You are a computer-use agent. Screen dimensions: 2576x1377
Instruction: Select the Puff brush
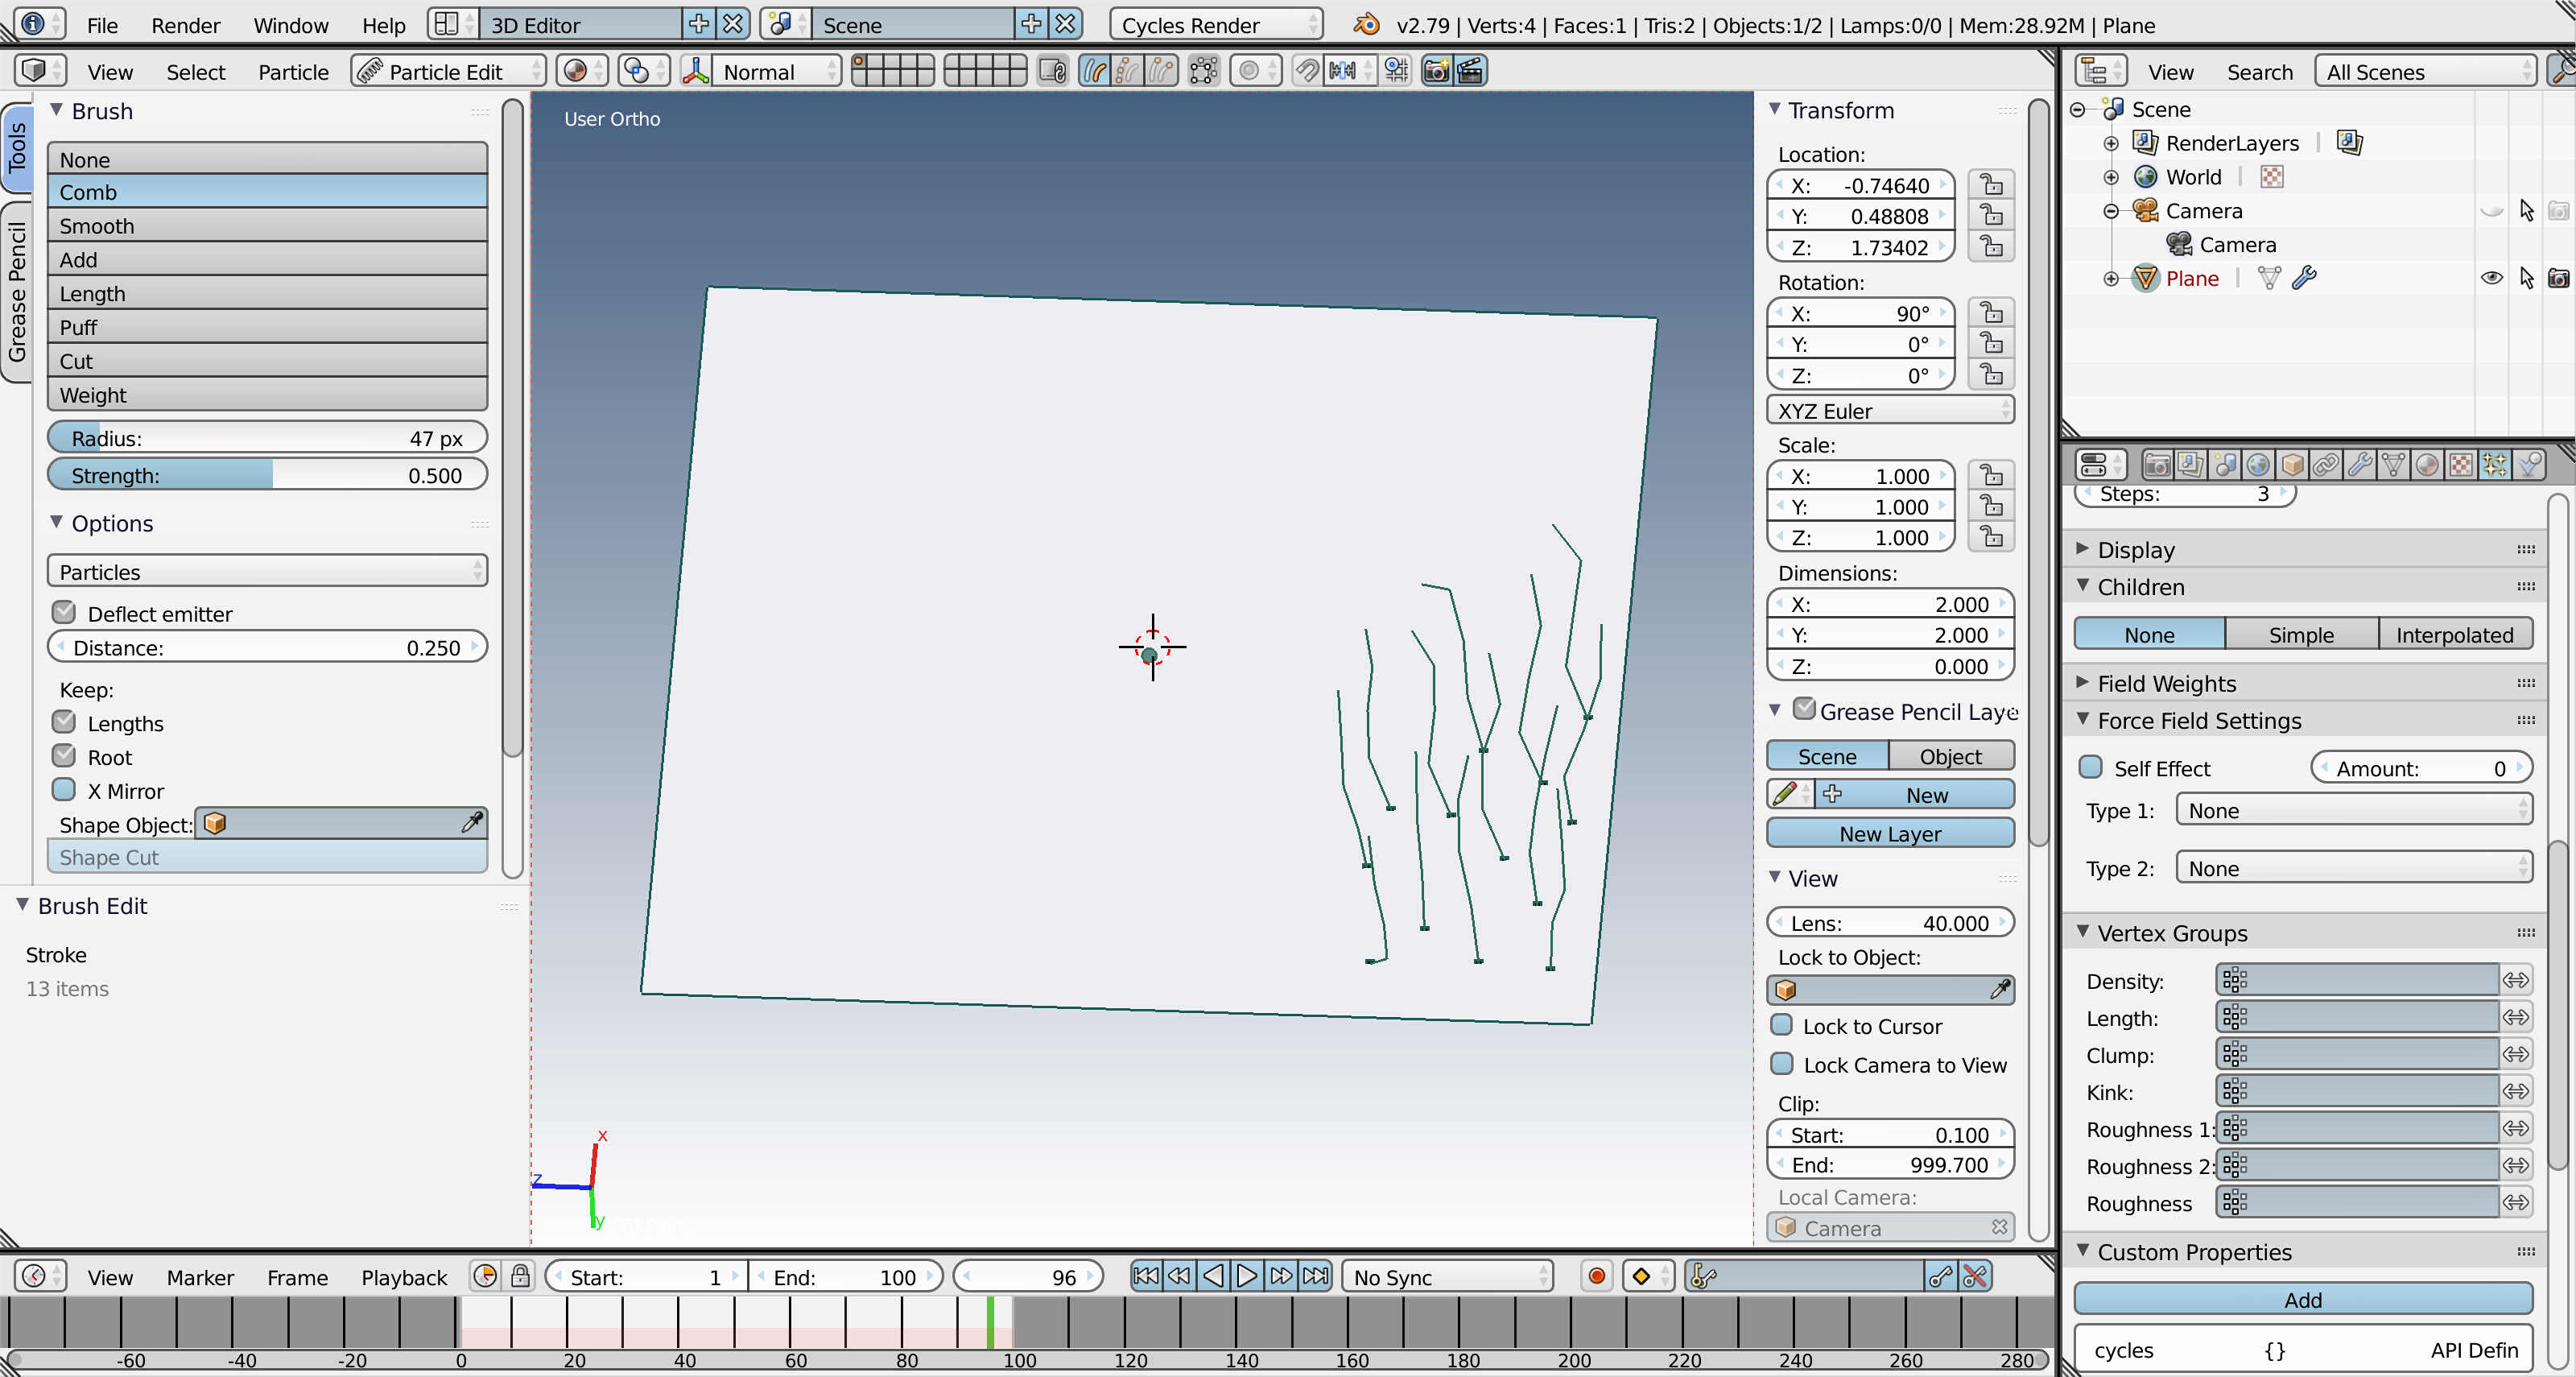coord(267,327)
